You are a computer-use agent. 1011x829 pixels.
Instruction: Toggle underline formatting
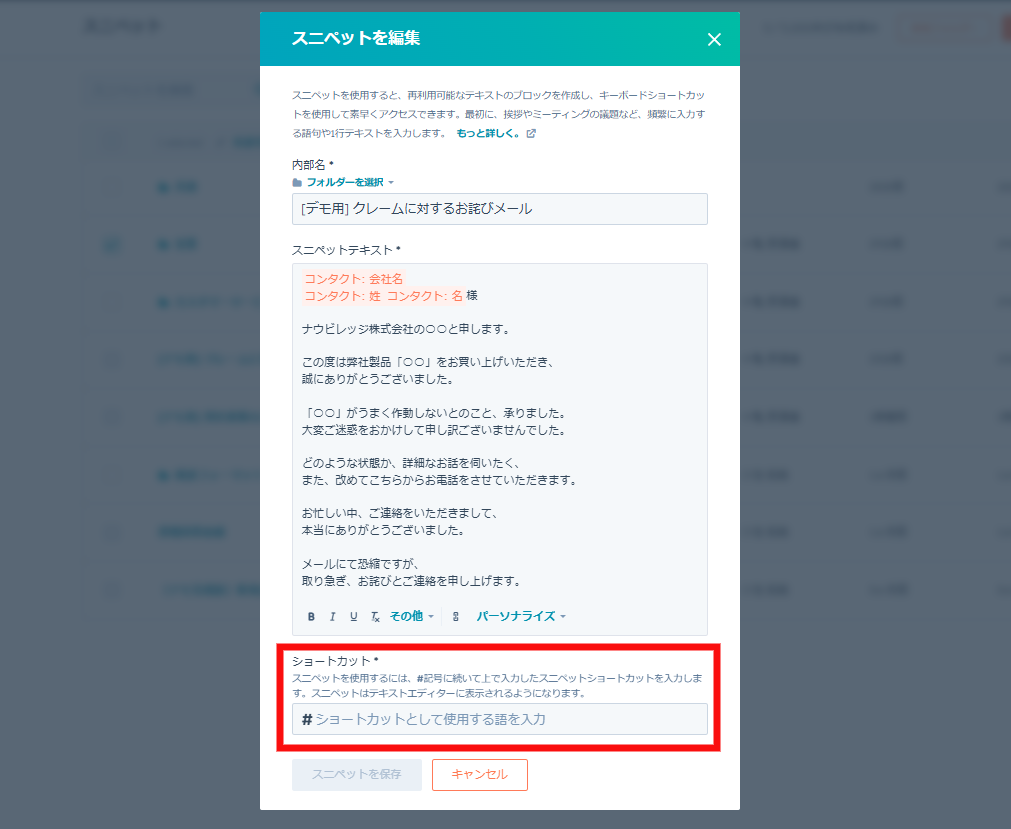(353, 617)
